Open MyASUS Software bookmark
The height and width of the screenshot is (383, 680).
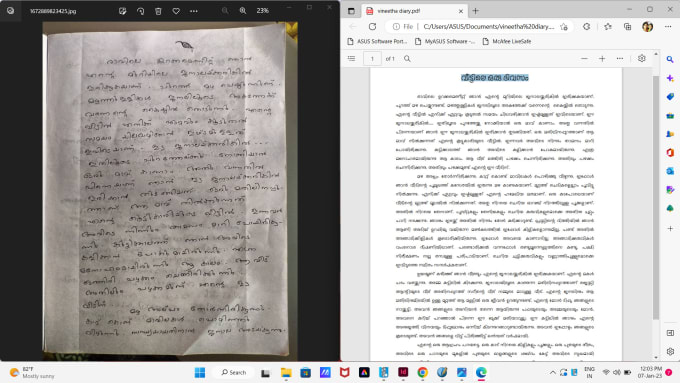point(445,41)
